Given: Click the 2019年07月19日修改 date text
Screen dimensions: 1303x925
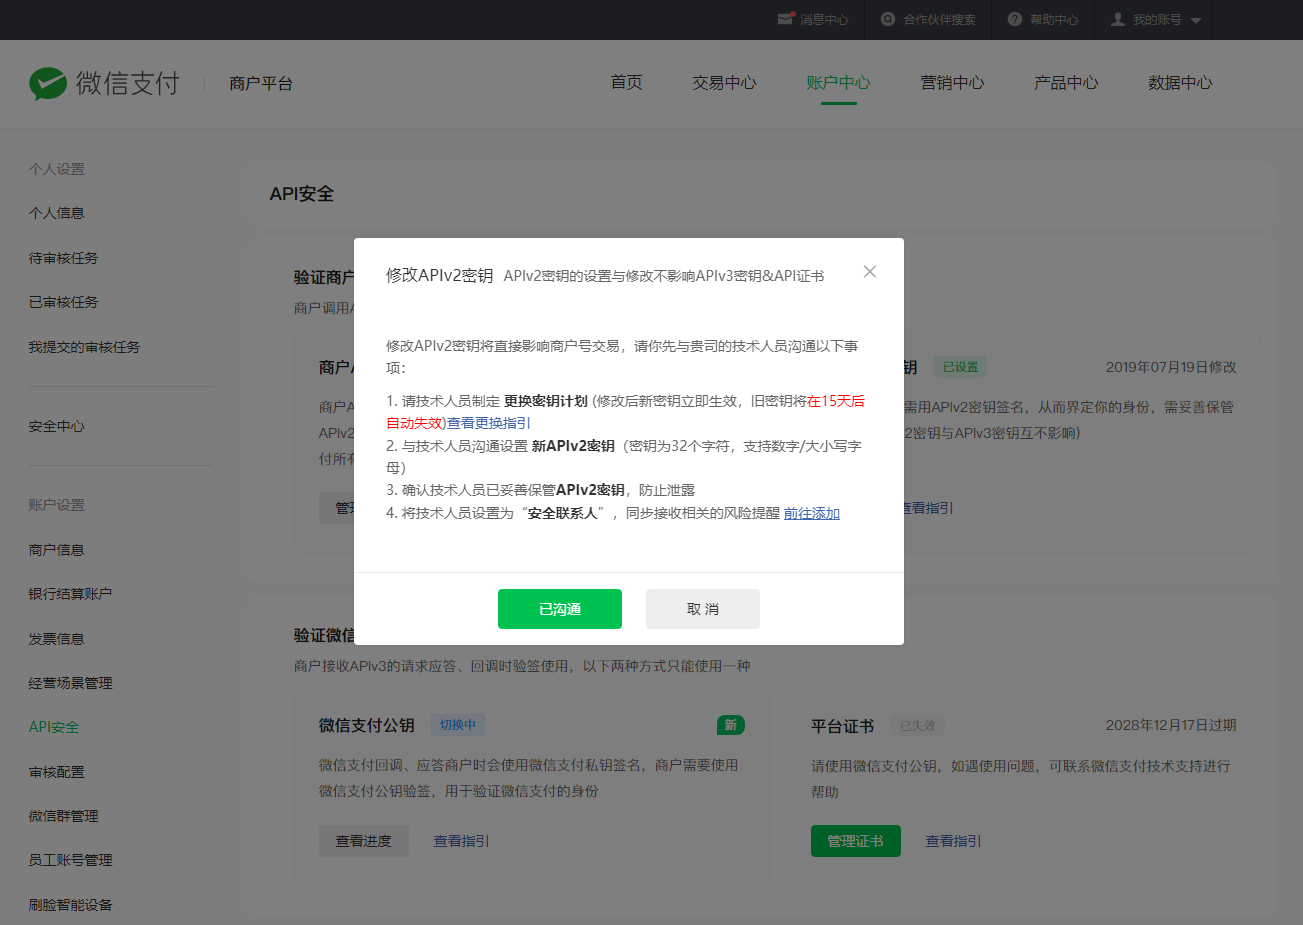Looking at the screenshot, I should coord(1171,367).
